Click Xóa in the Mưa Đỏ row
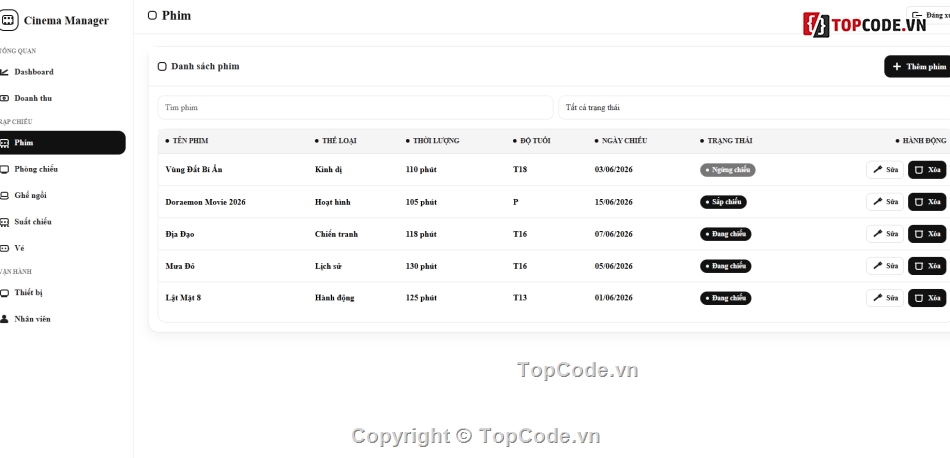This screenshot has width=950, height=458. click(927, 266)
